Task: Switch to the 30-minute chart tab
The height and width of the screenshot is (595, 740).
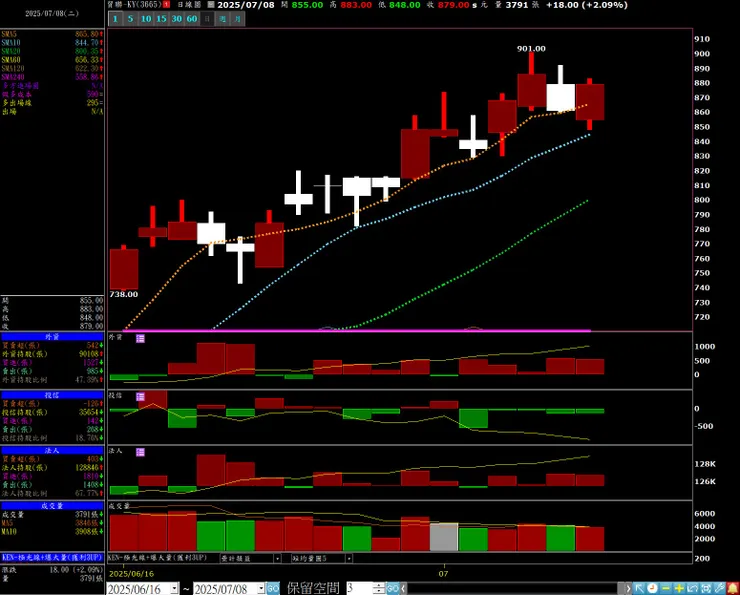Action: (177, 19)
